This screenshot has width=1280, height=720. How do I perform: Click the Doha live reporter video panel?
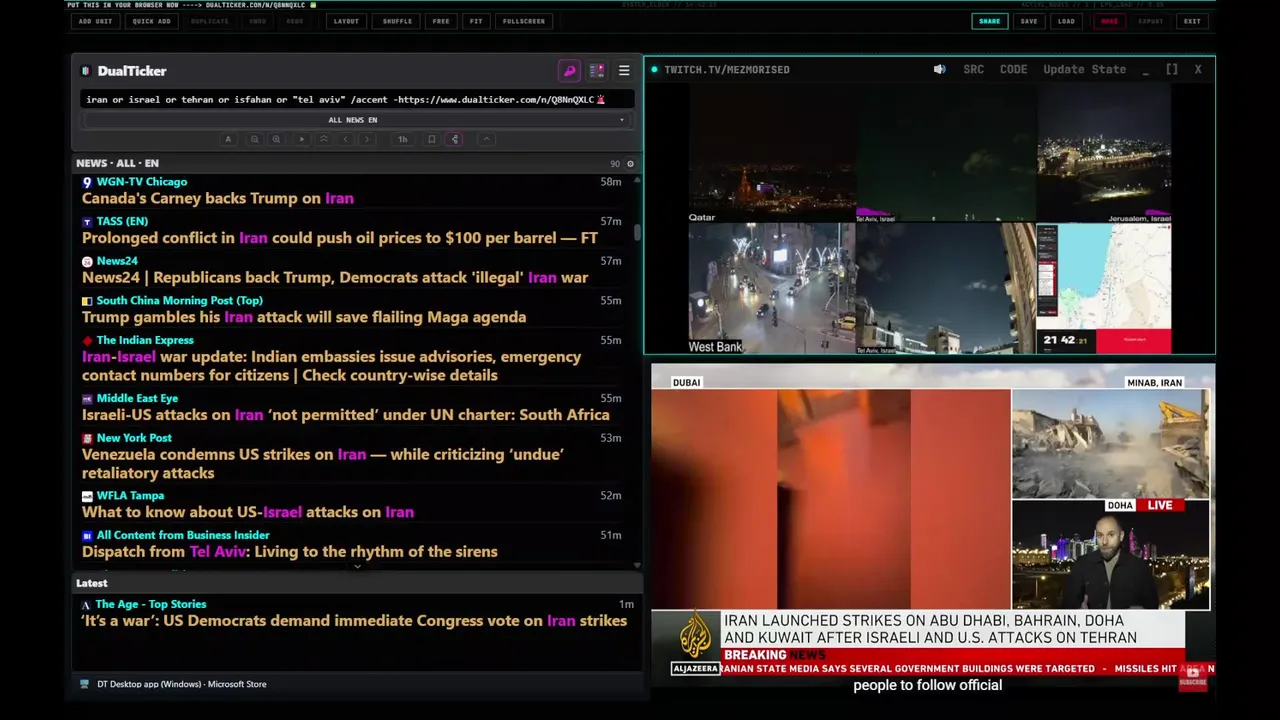[1110, 555]
